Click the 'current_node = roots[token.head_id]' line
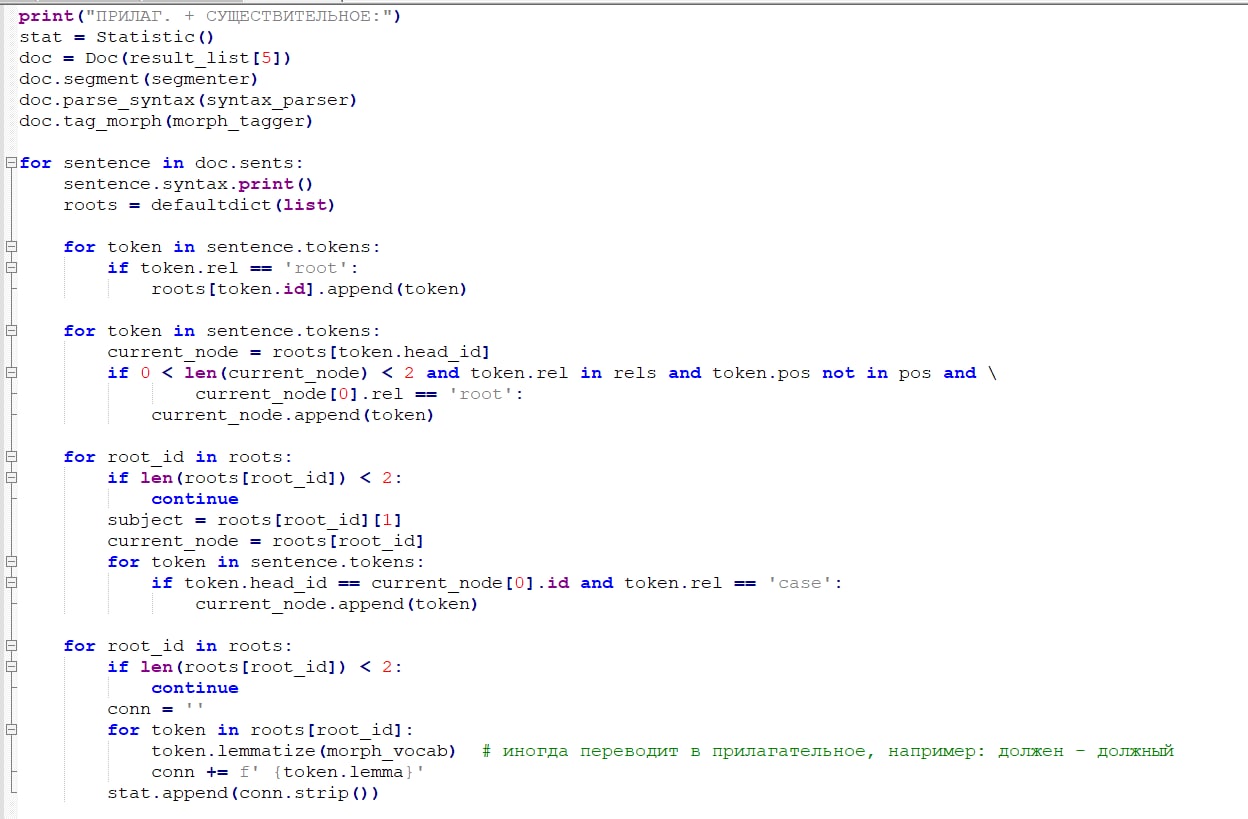Screen dimensions: 1248x819 [x=298, y=352]
